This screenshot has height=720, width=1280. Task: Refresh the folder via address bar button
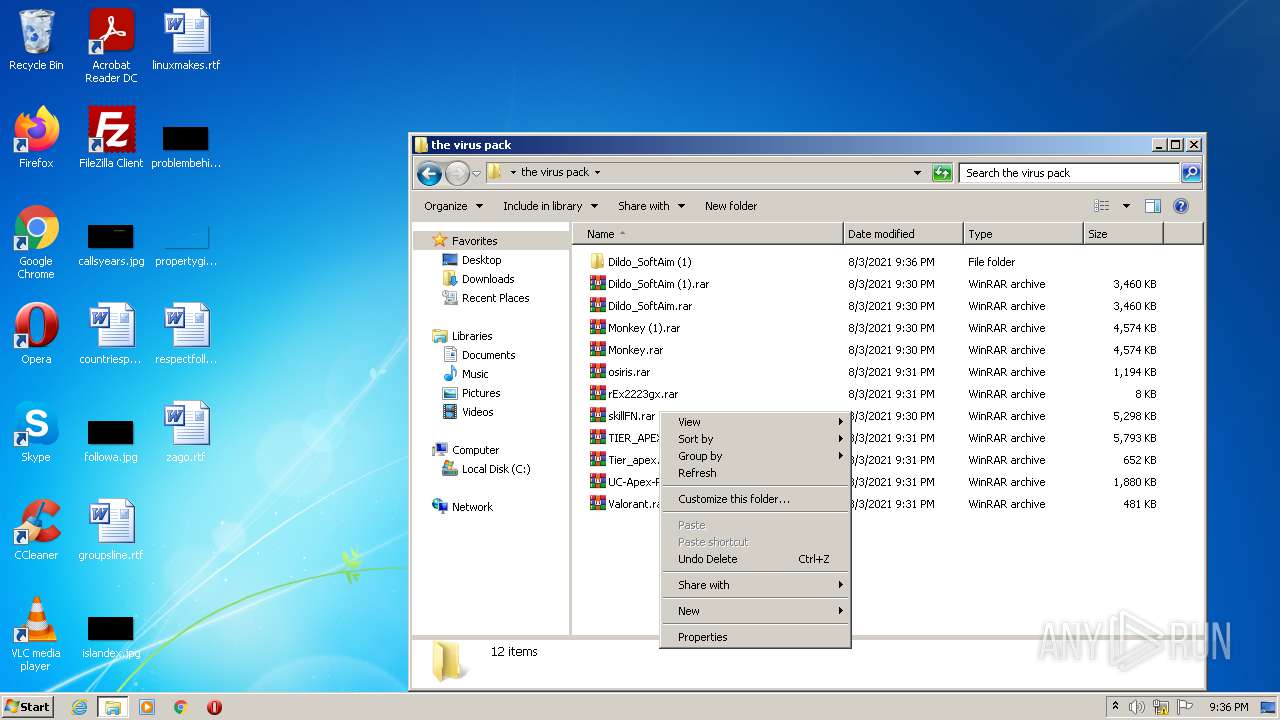(x=941, y=173)
